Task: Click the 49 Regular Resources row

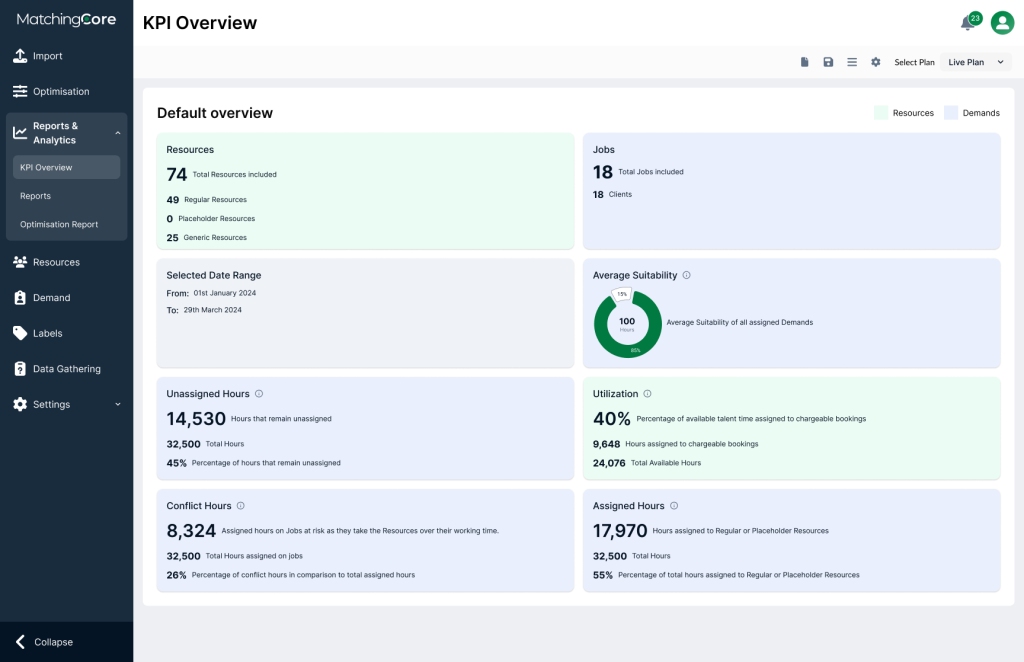Action: pyautogui.click(x=206, y=200)
